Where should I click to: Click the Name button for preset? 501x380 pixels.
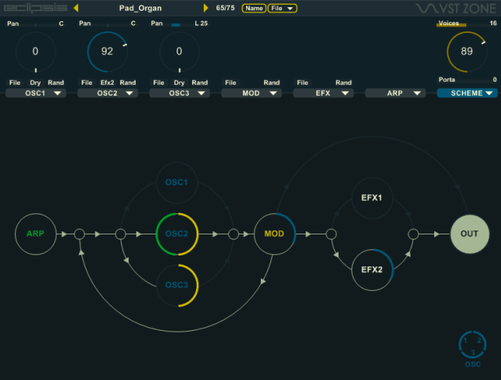point(254,8)
